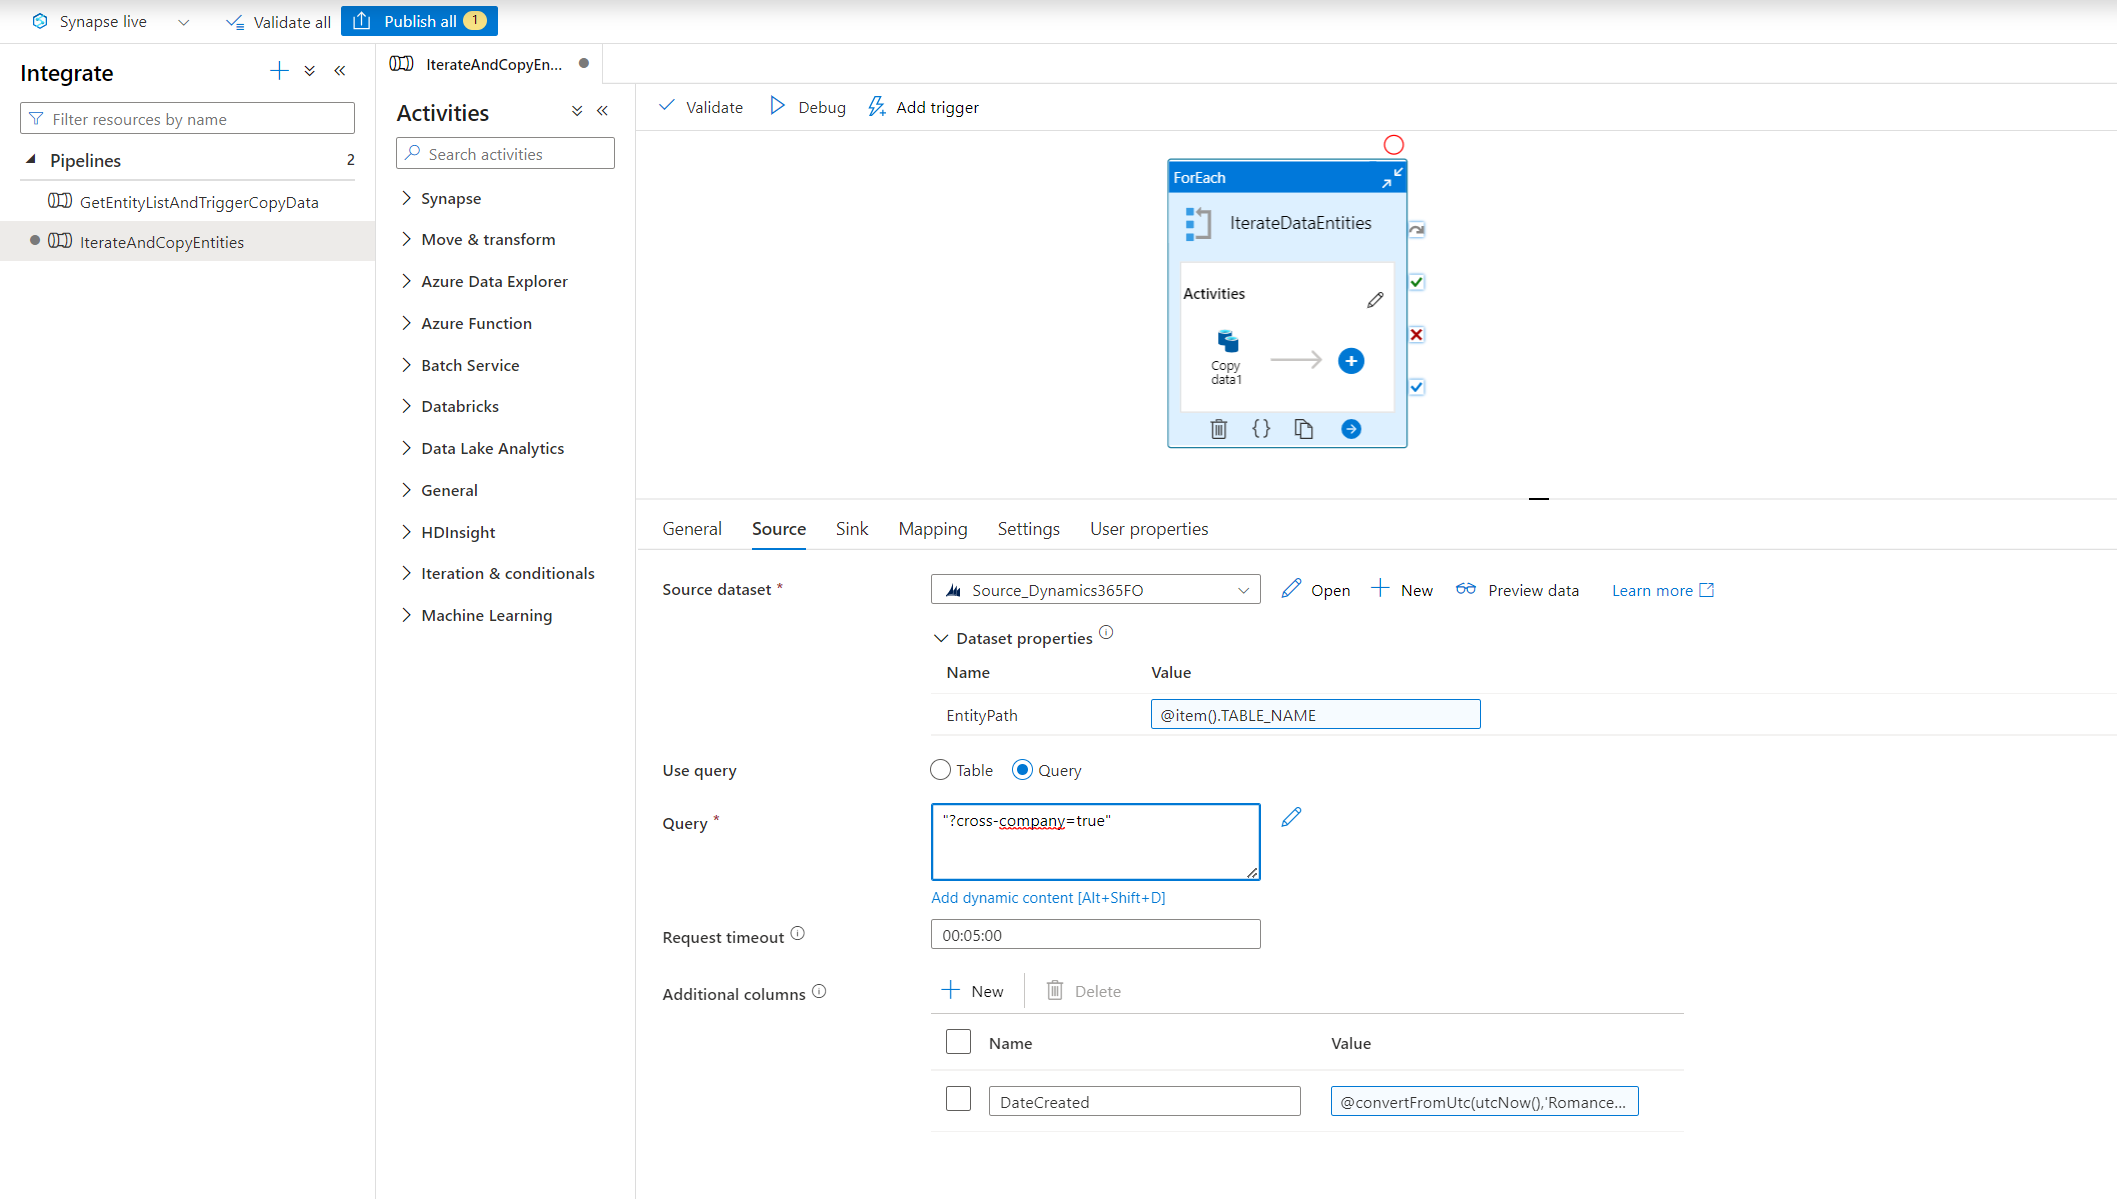2117x1199 pixels.
Task: Expand all Activities categories icon
Action: [577, 111]
